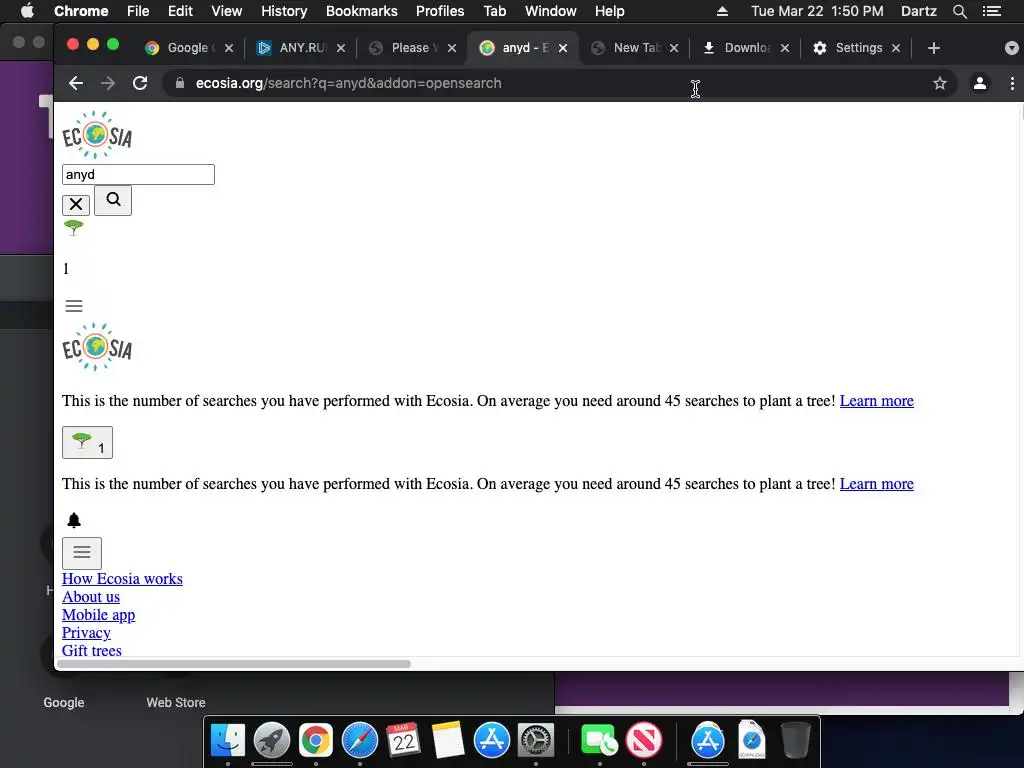Open Launchpad from the Dock
1024x768 pixels.
(x=272, y=740)
